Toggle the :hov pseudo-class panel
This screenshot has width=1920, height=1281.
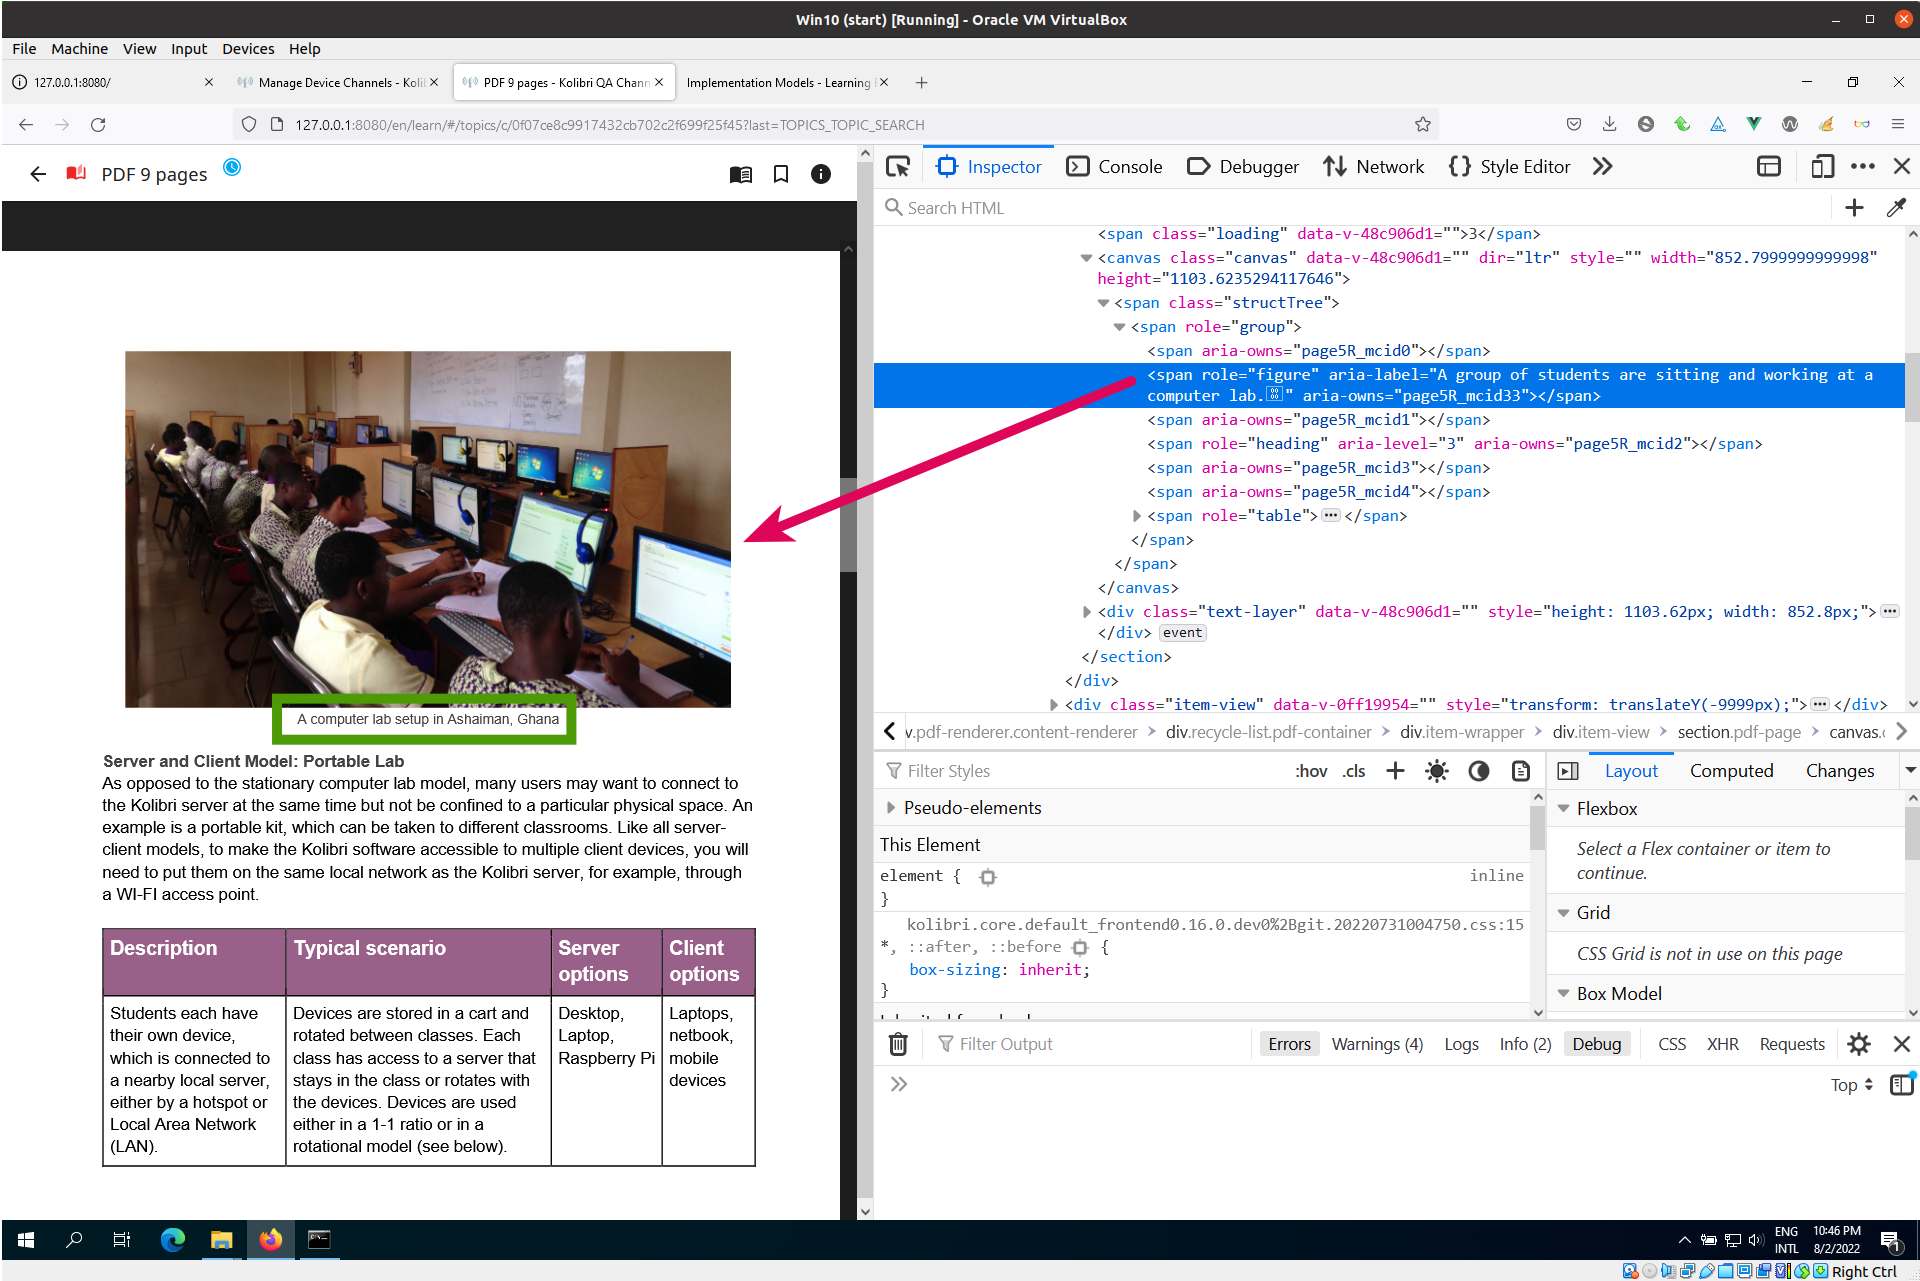point(1311,771)
